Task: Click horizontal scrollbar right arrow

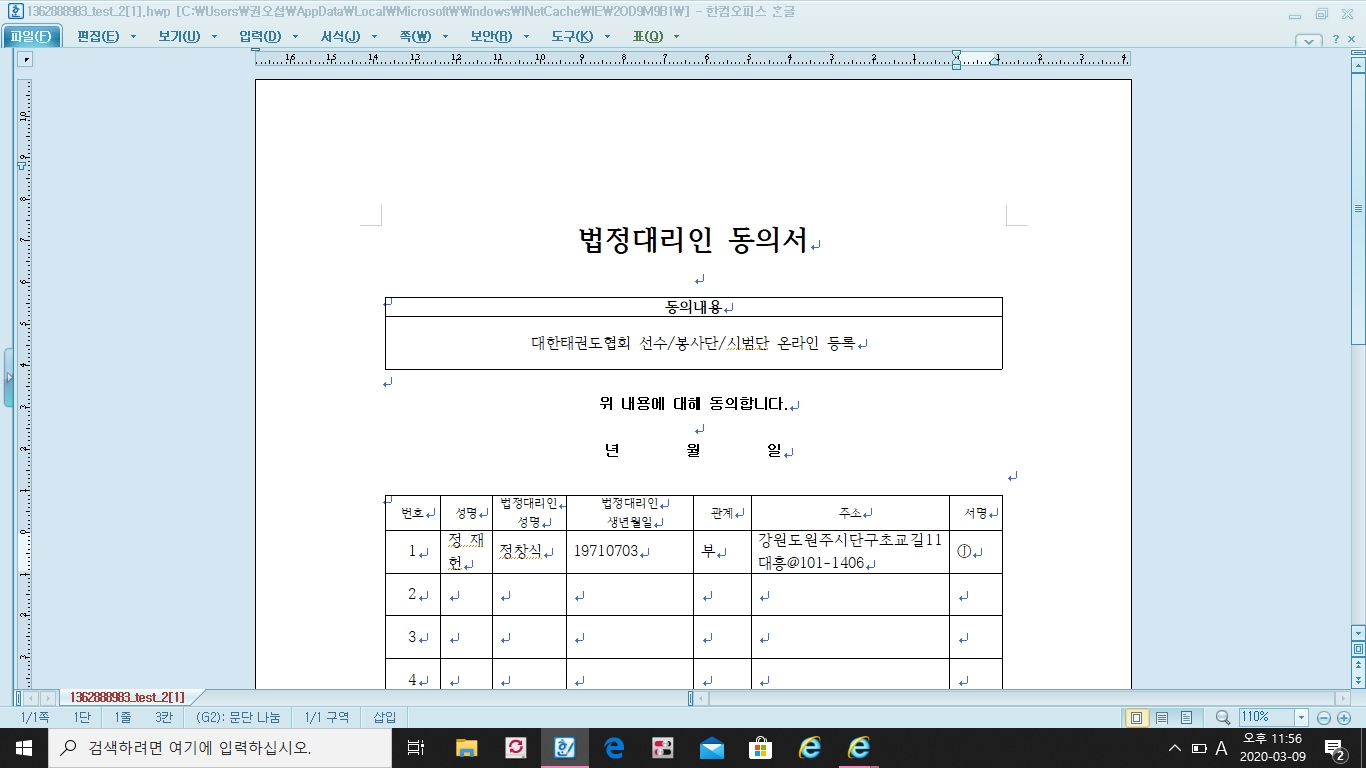Action: 1342,698
